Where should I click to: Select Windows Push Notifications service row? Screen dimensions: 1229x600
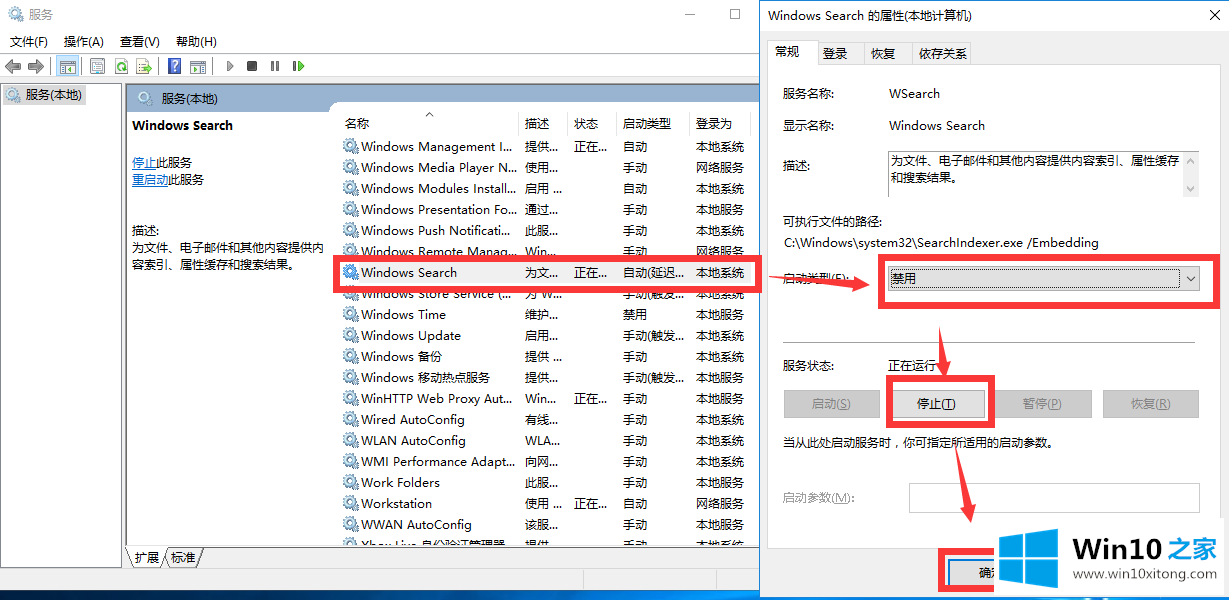coord(548,230)
